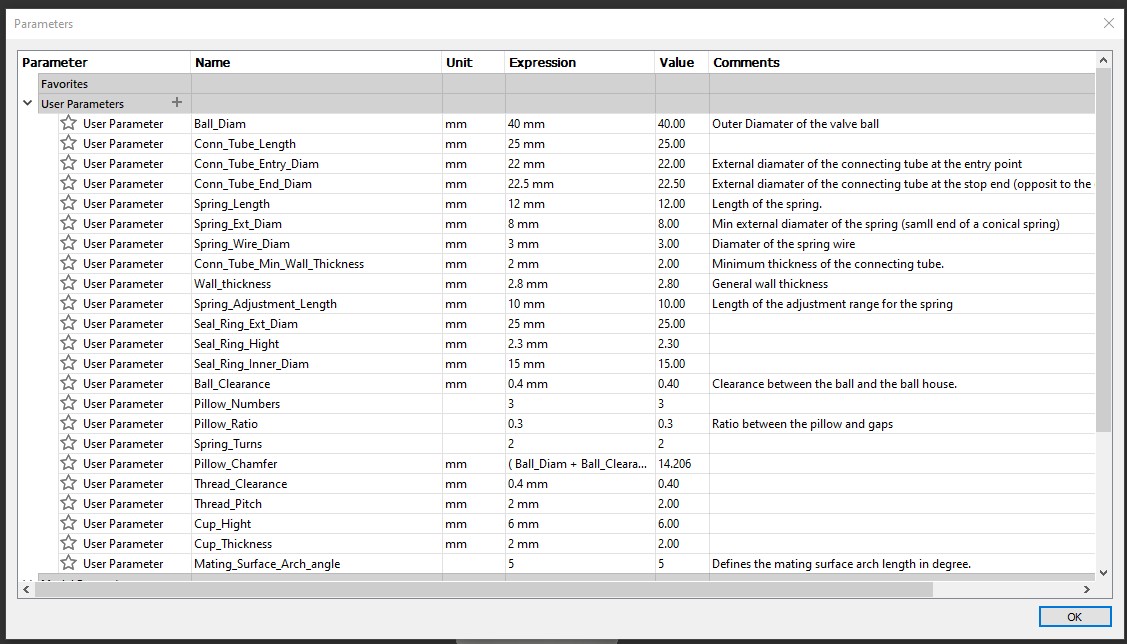Click the Thread_Clearance star icon

tap(68, 483)
